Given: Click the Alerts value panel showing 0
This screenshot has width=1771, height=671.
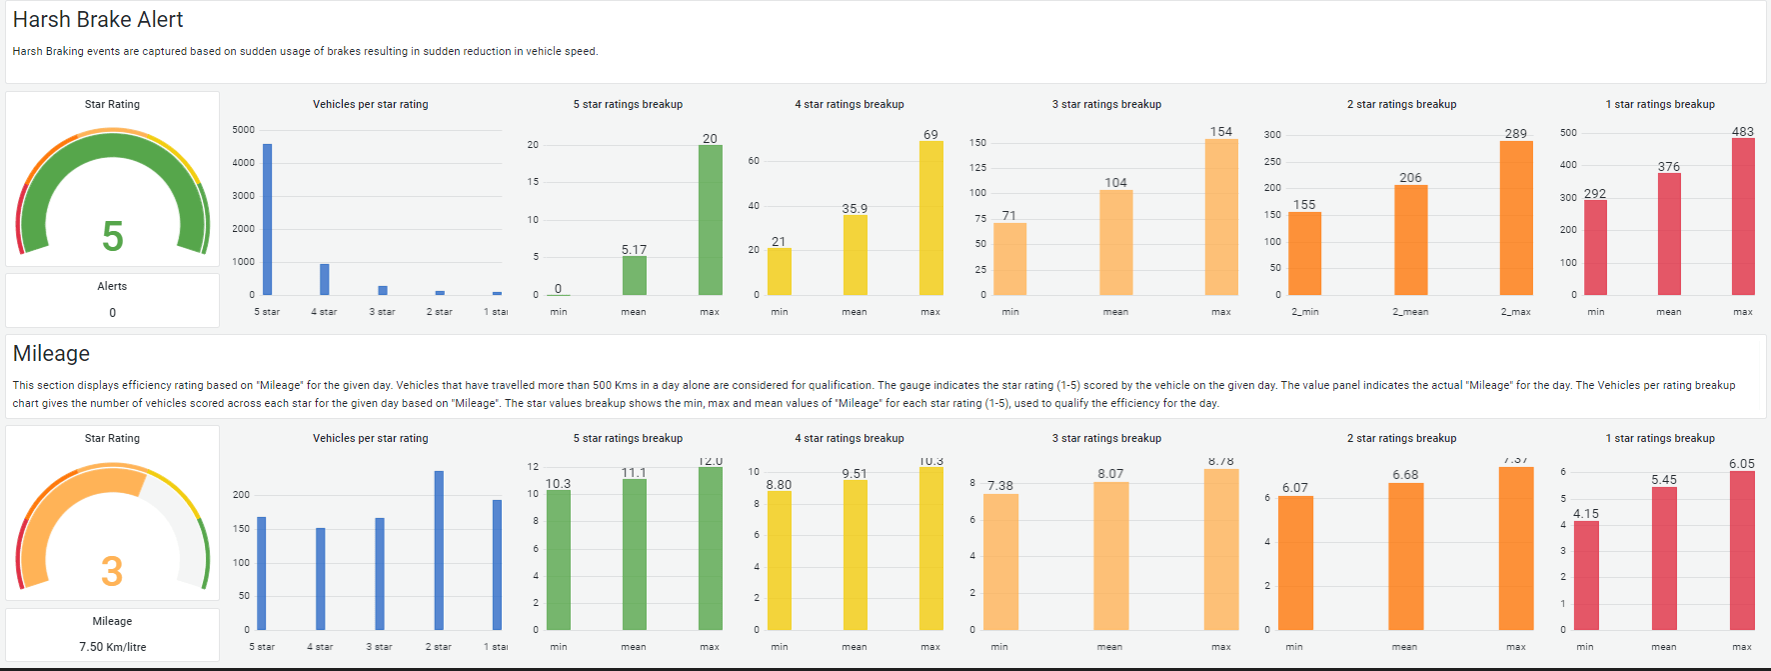Looking at the screenshot, I should pos(112,300).
